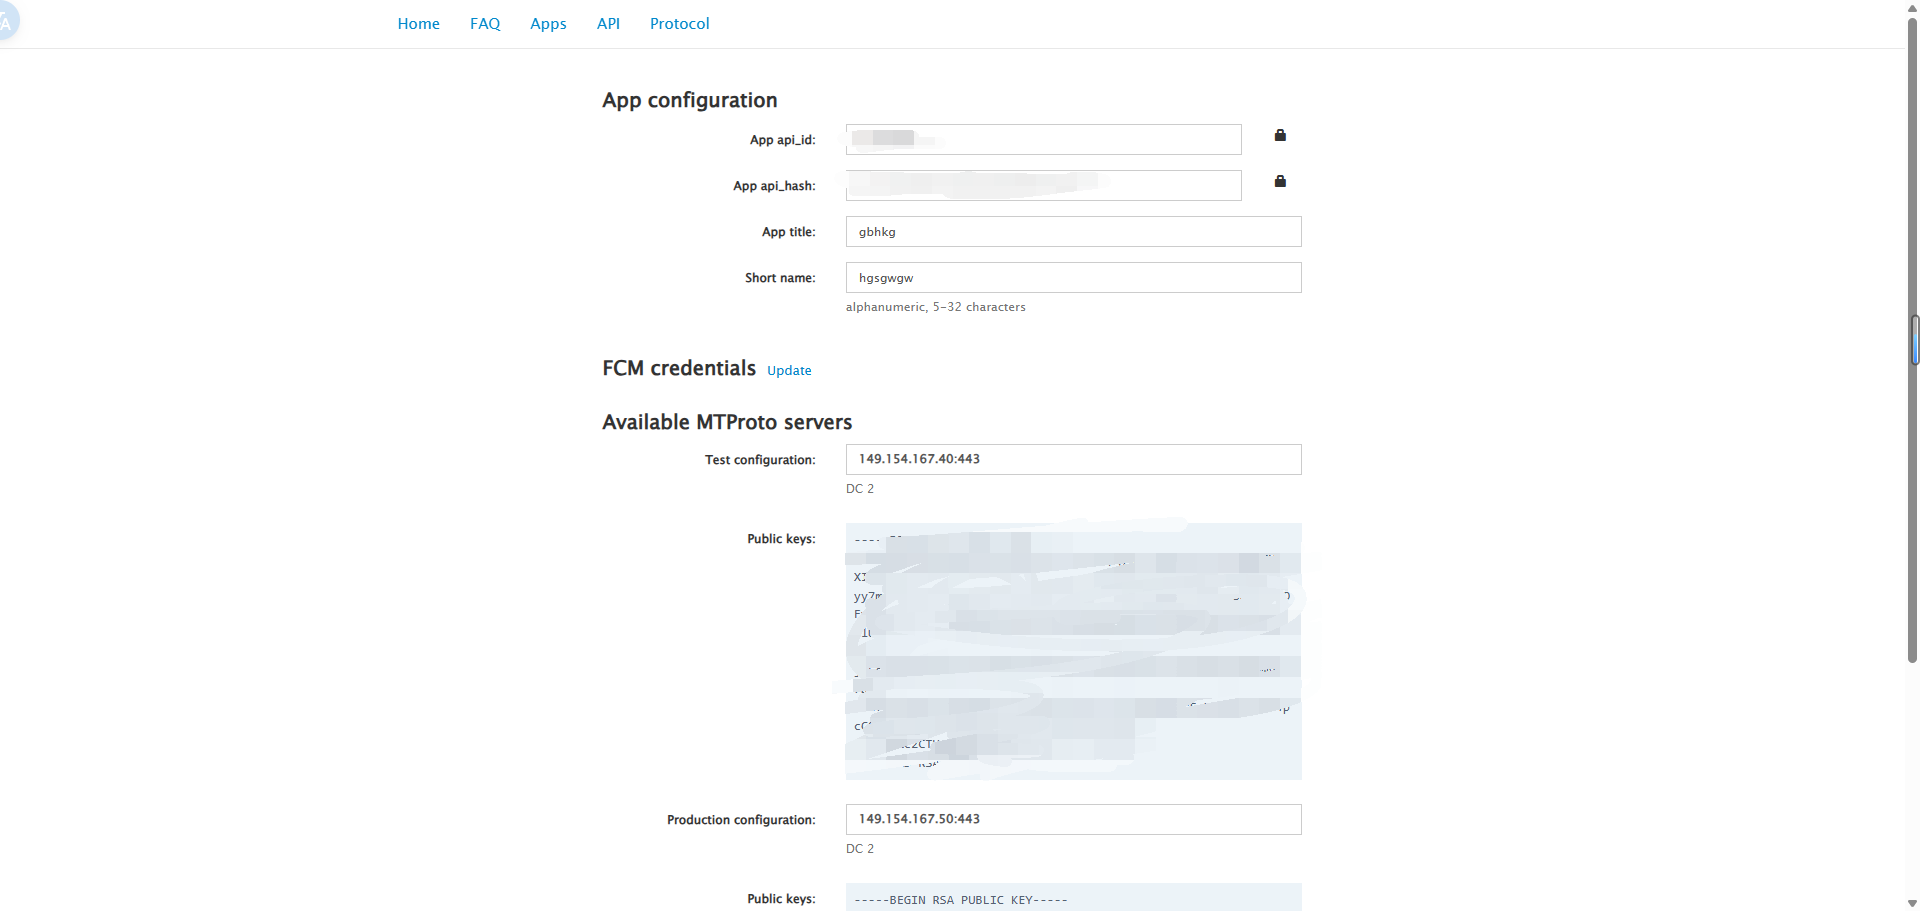Select the App title input showing gbhkg
The image size is (1920, 911).
[1072, 231]
